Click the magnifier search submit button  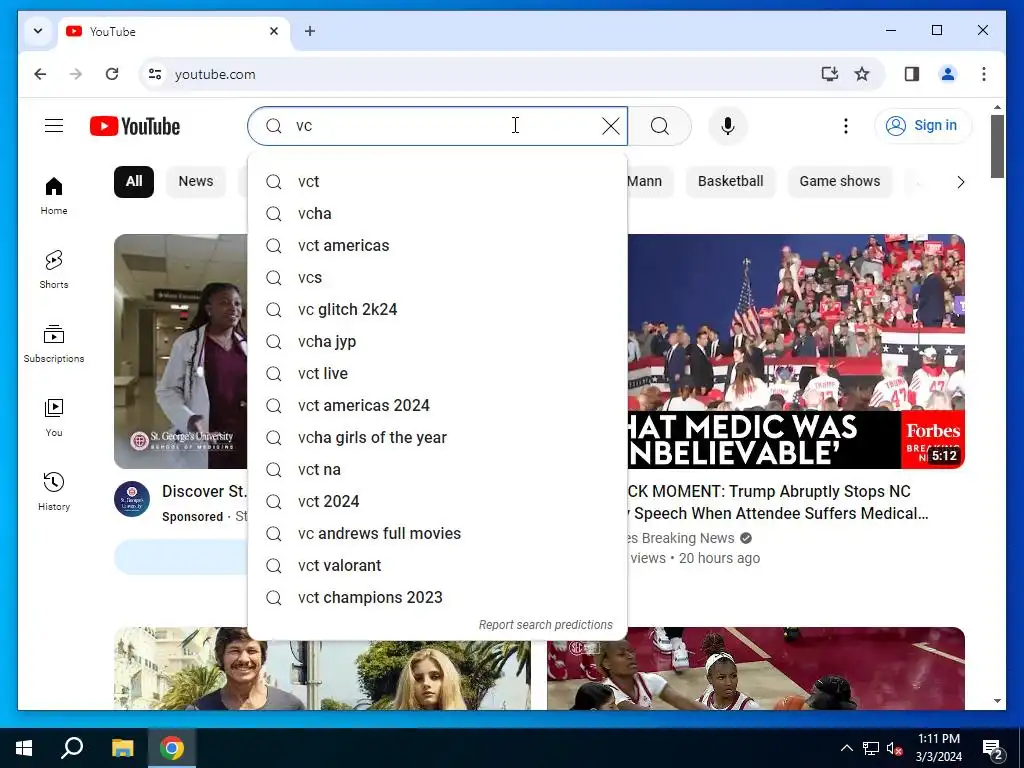660,125
